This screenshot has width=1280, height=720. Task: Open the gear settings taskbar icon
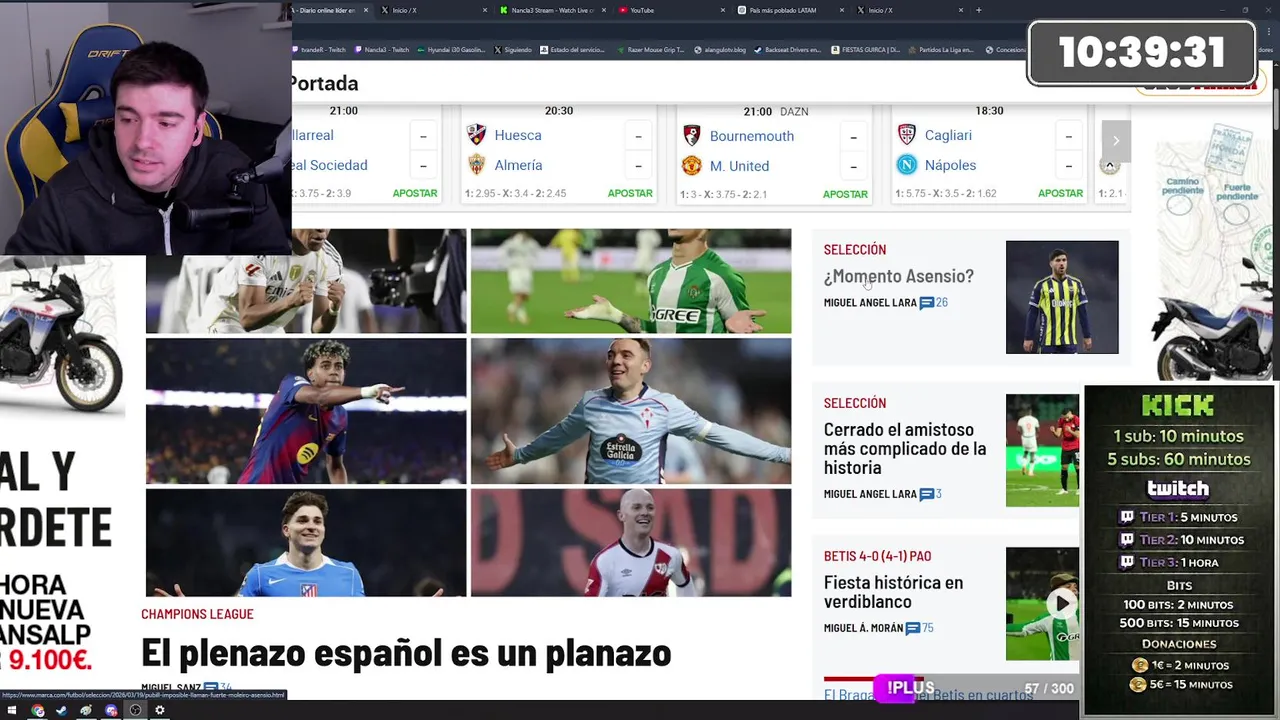(159, 710)
